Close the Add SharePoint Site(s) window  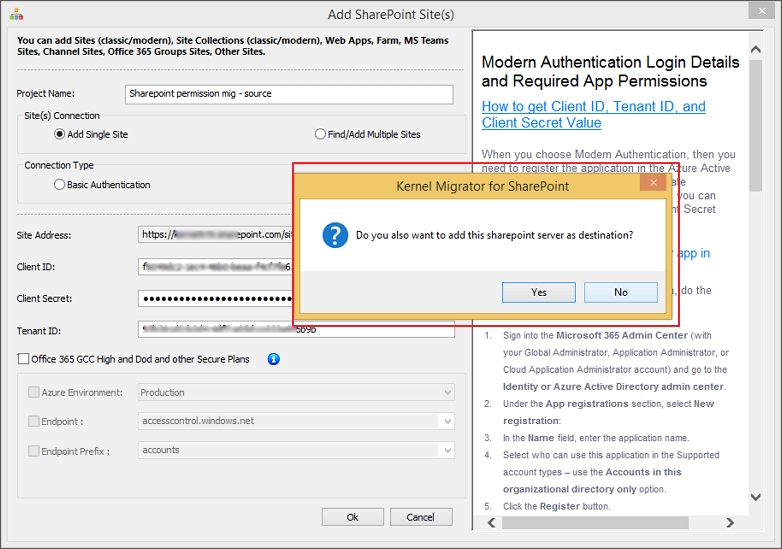[x=762, y=10]
